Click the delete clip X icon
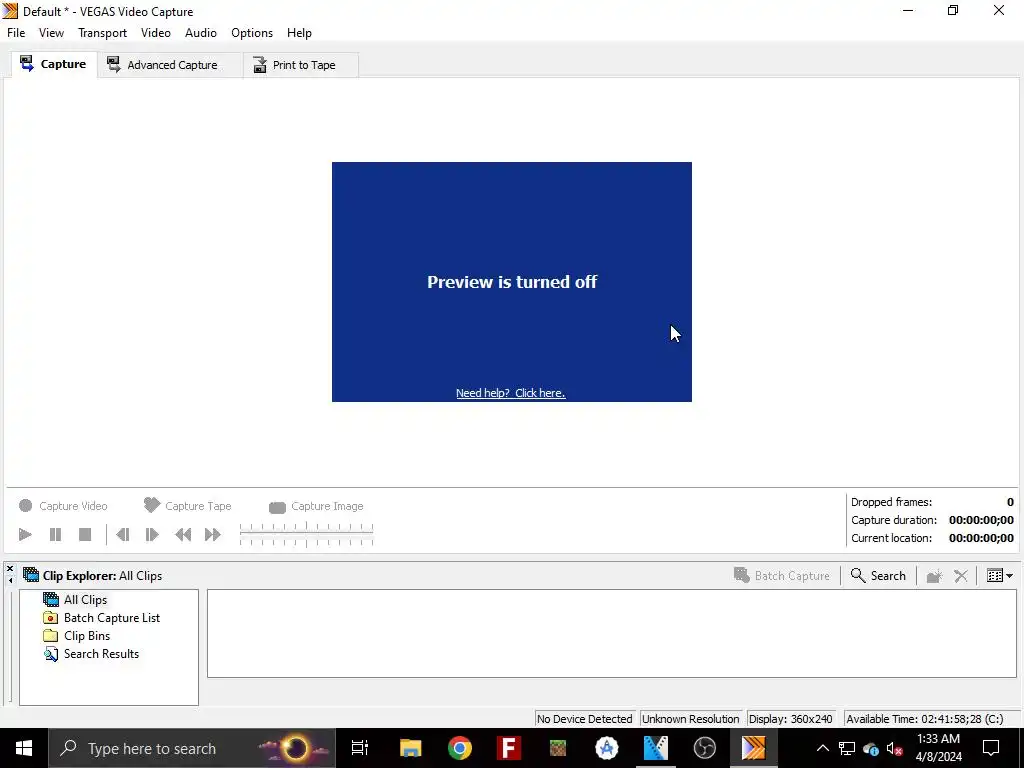Viewport: 1024px width, 768px height. 961,575
